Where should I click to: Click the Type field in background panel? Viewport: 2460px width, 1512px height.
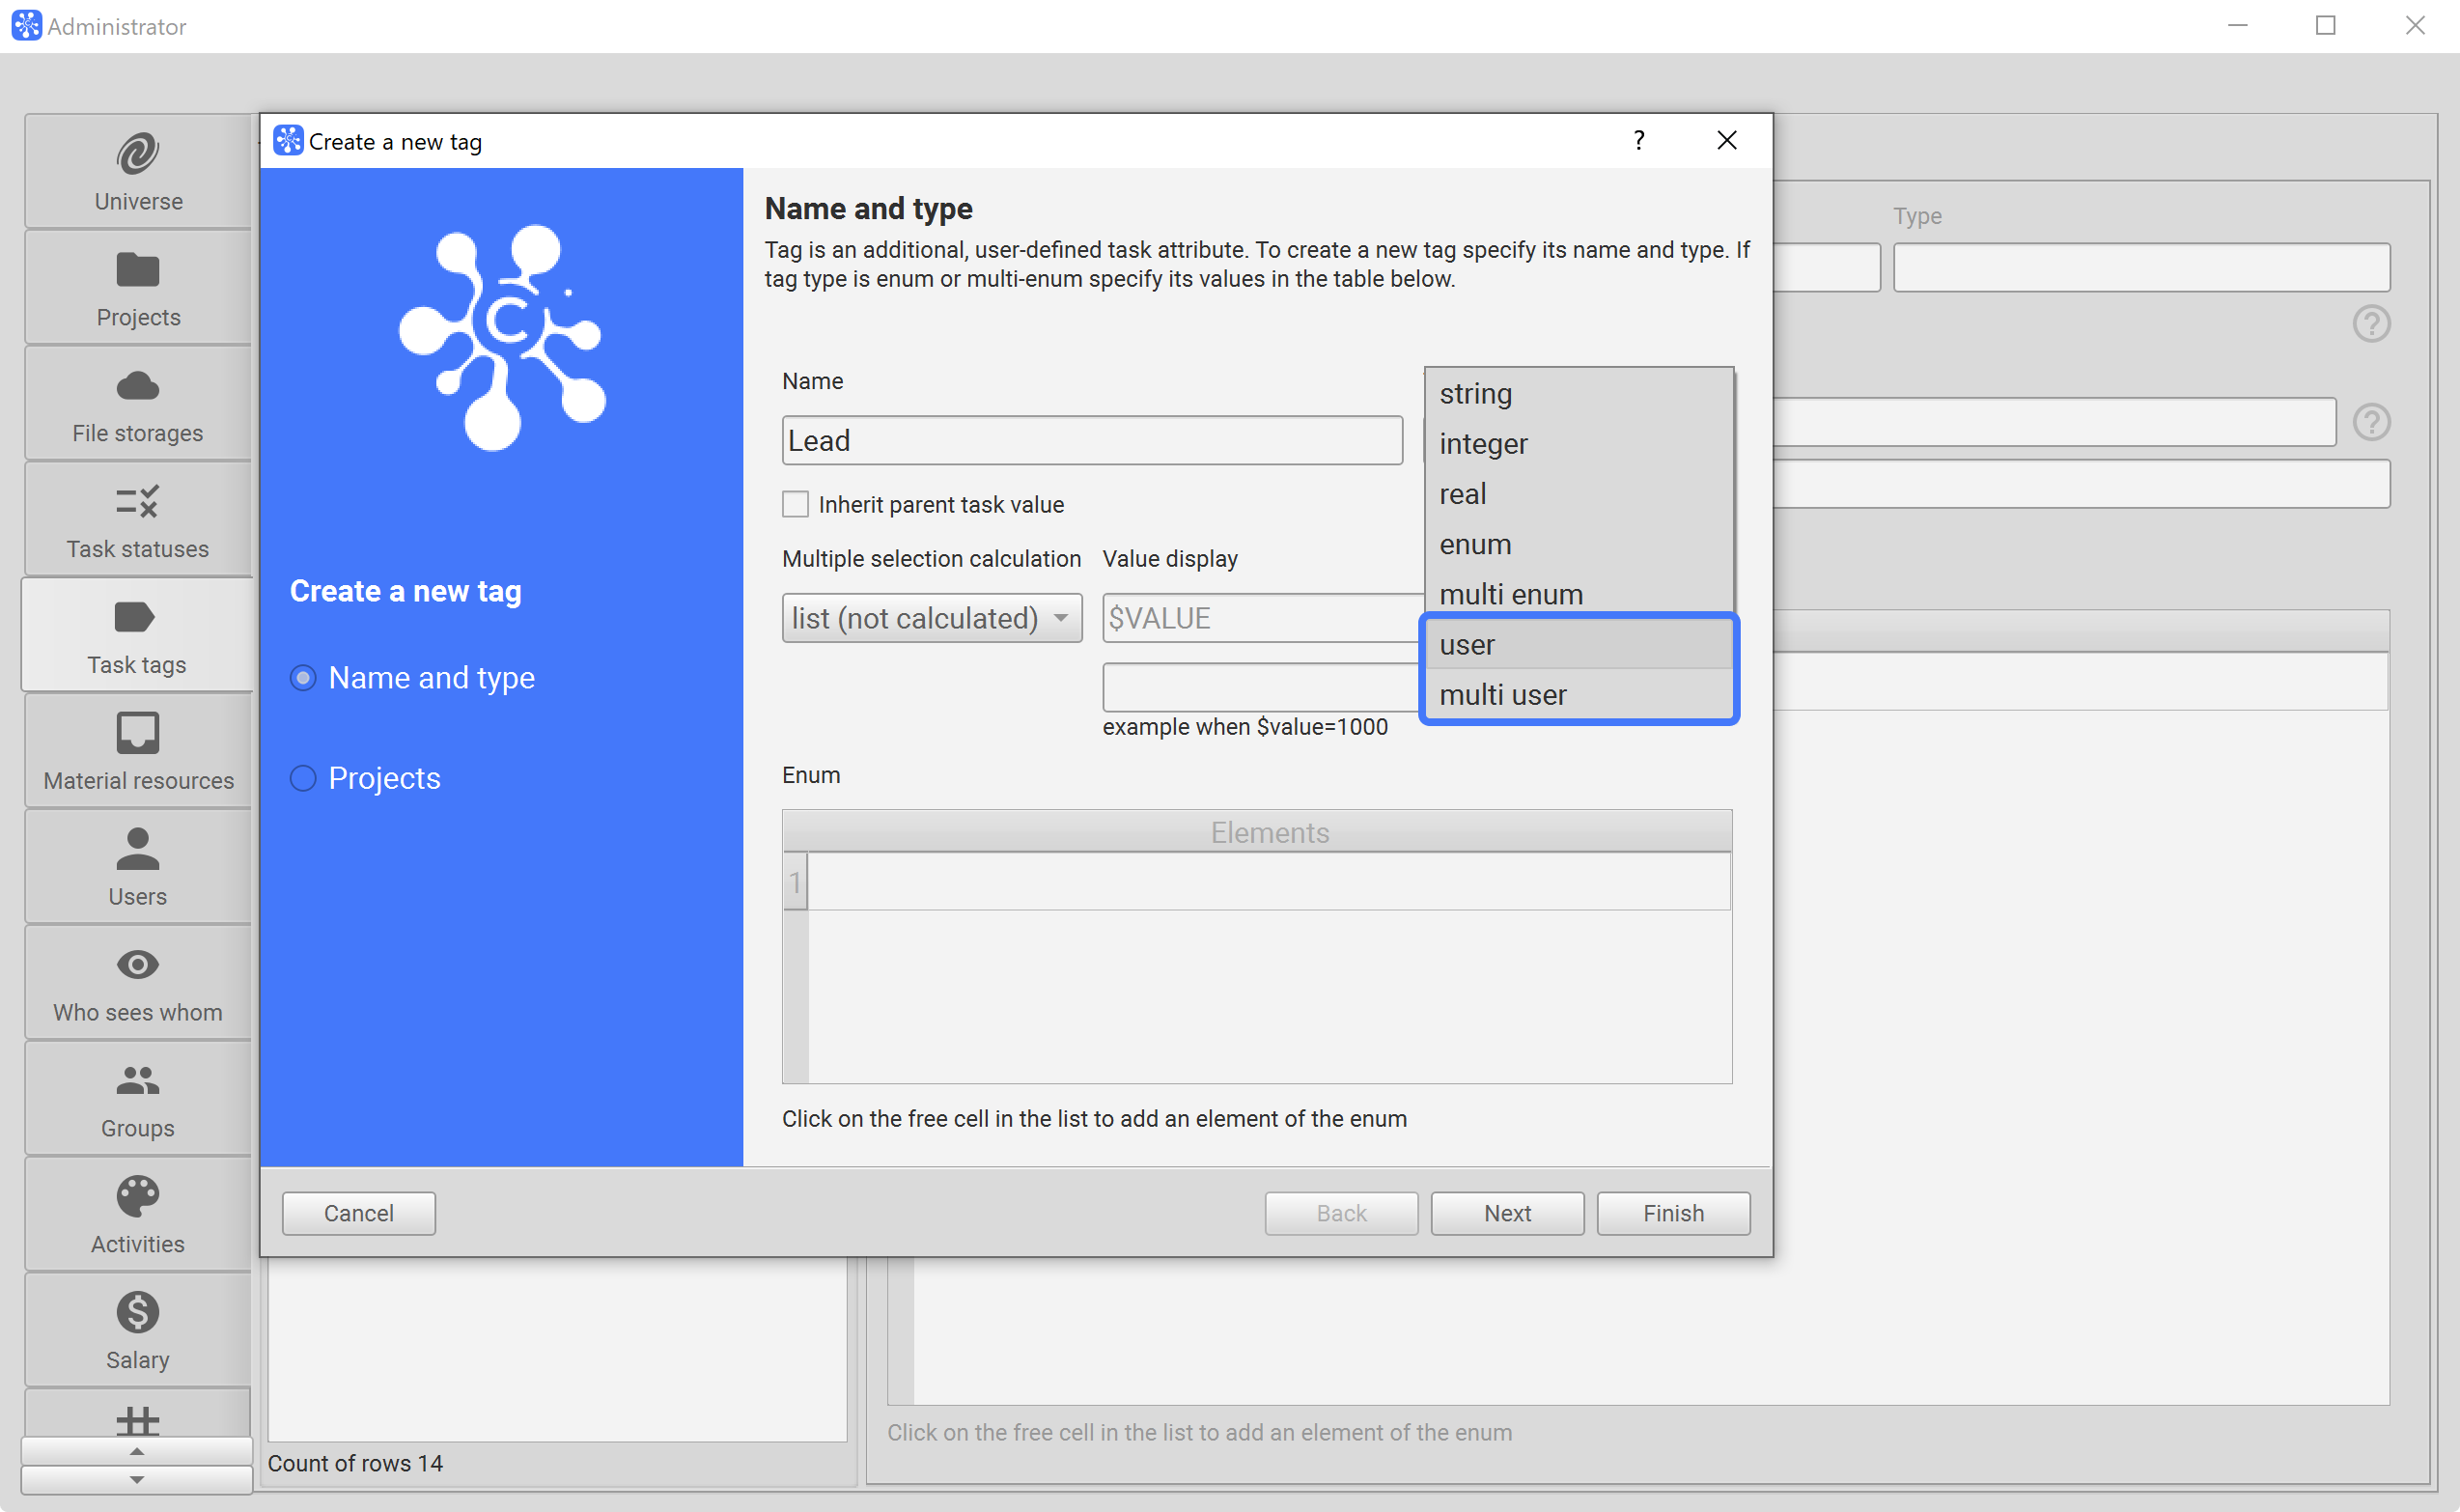(x=2141, y=267)
